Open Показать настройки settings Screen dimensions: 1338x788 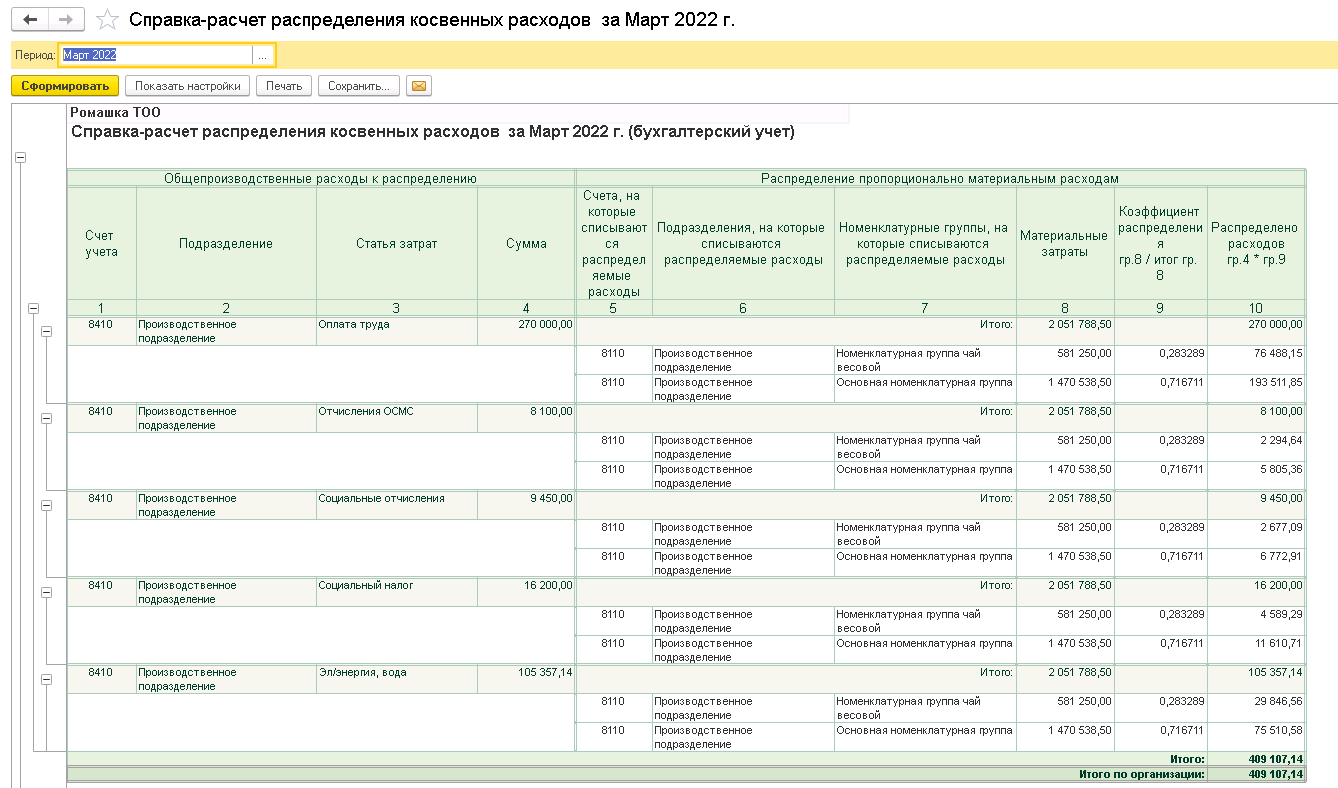(x=187, y=86)
